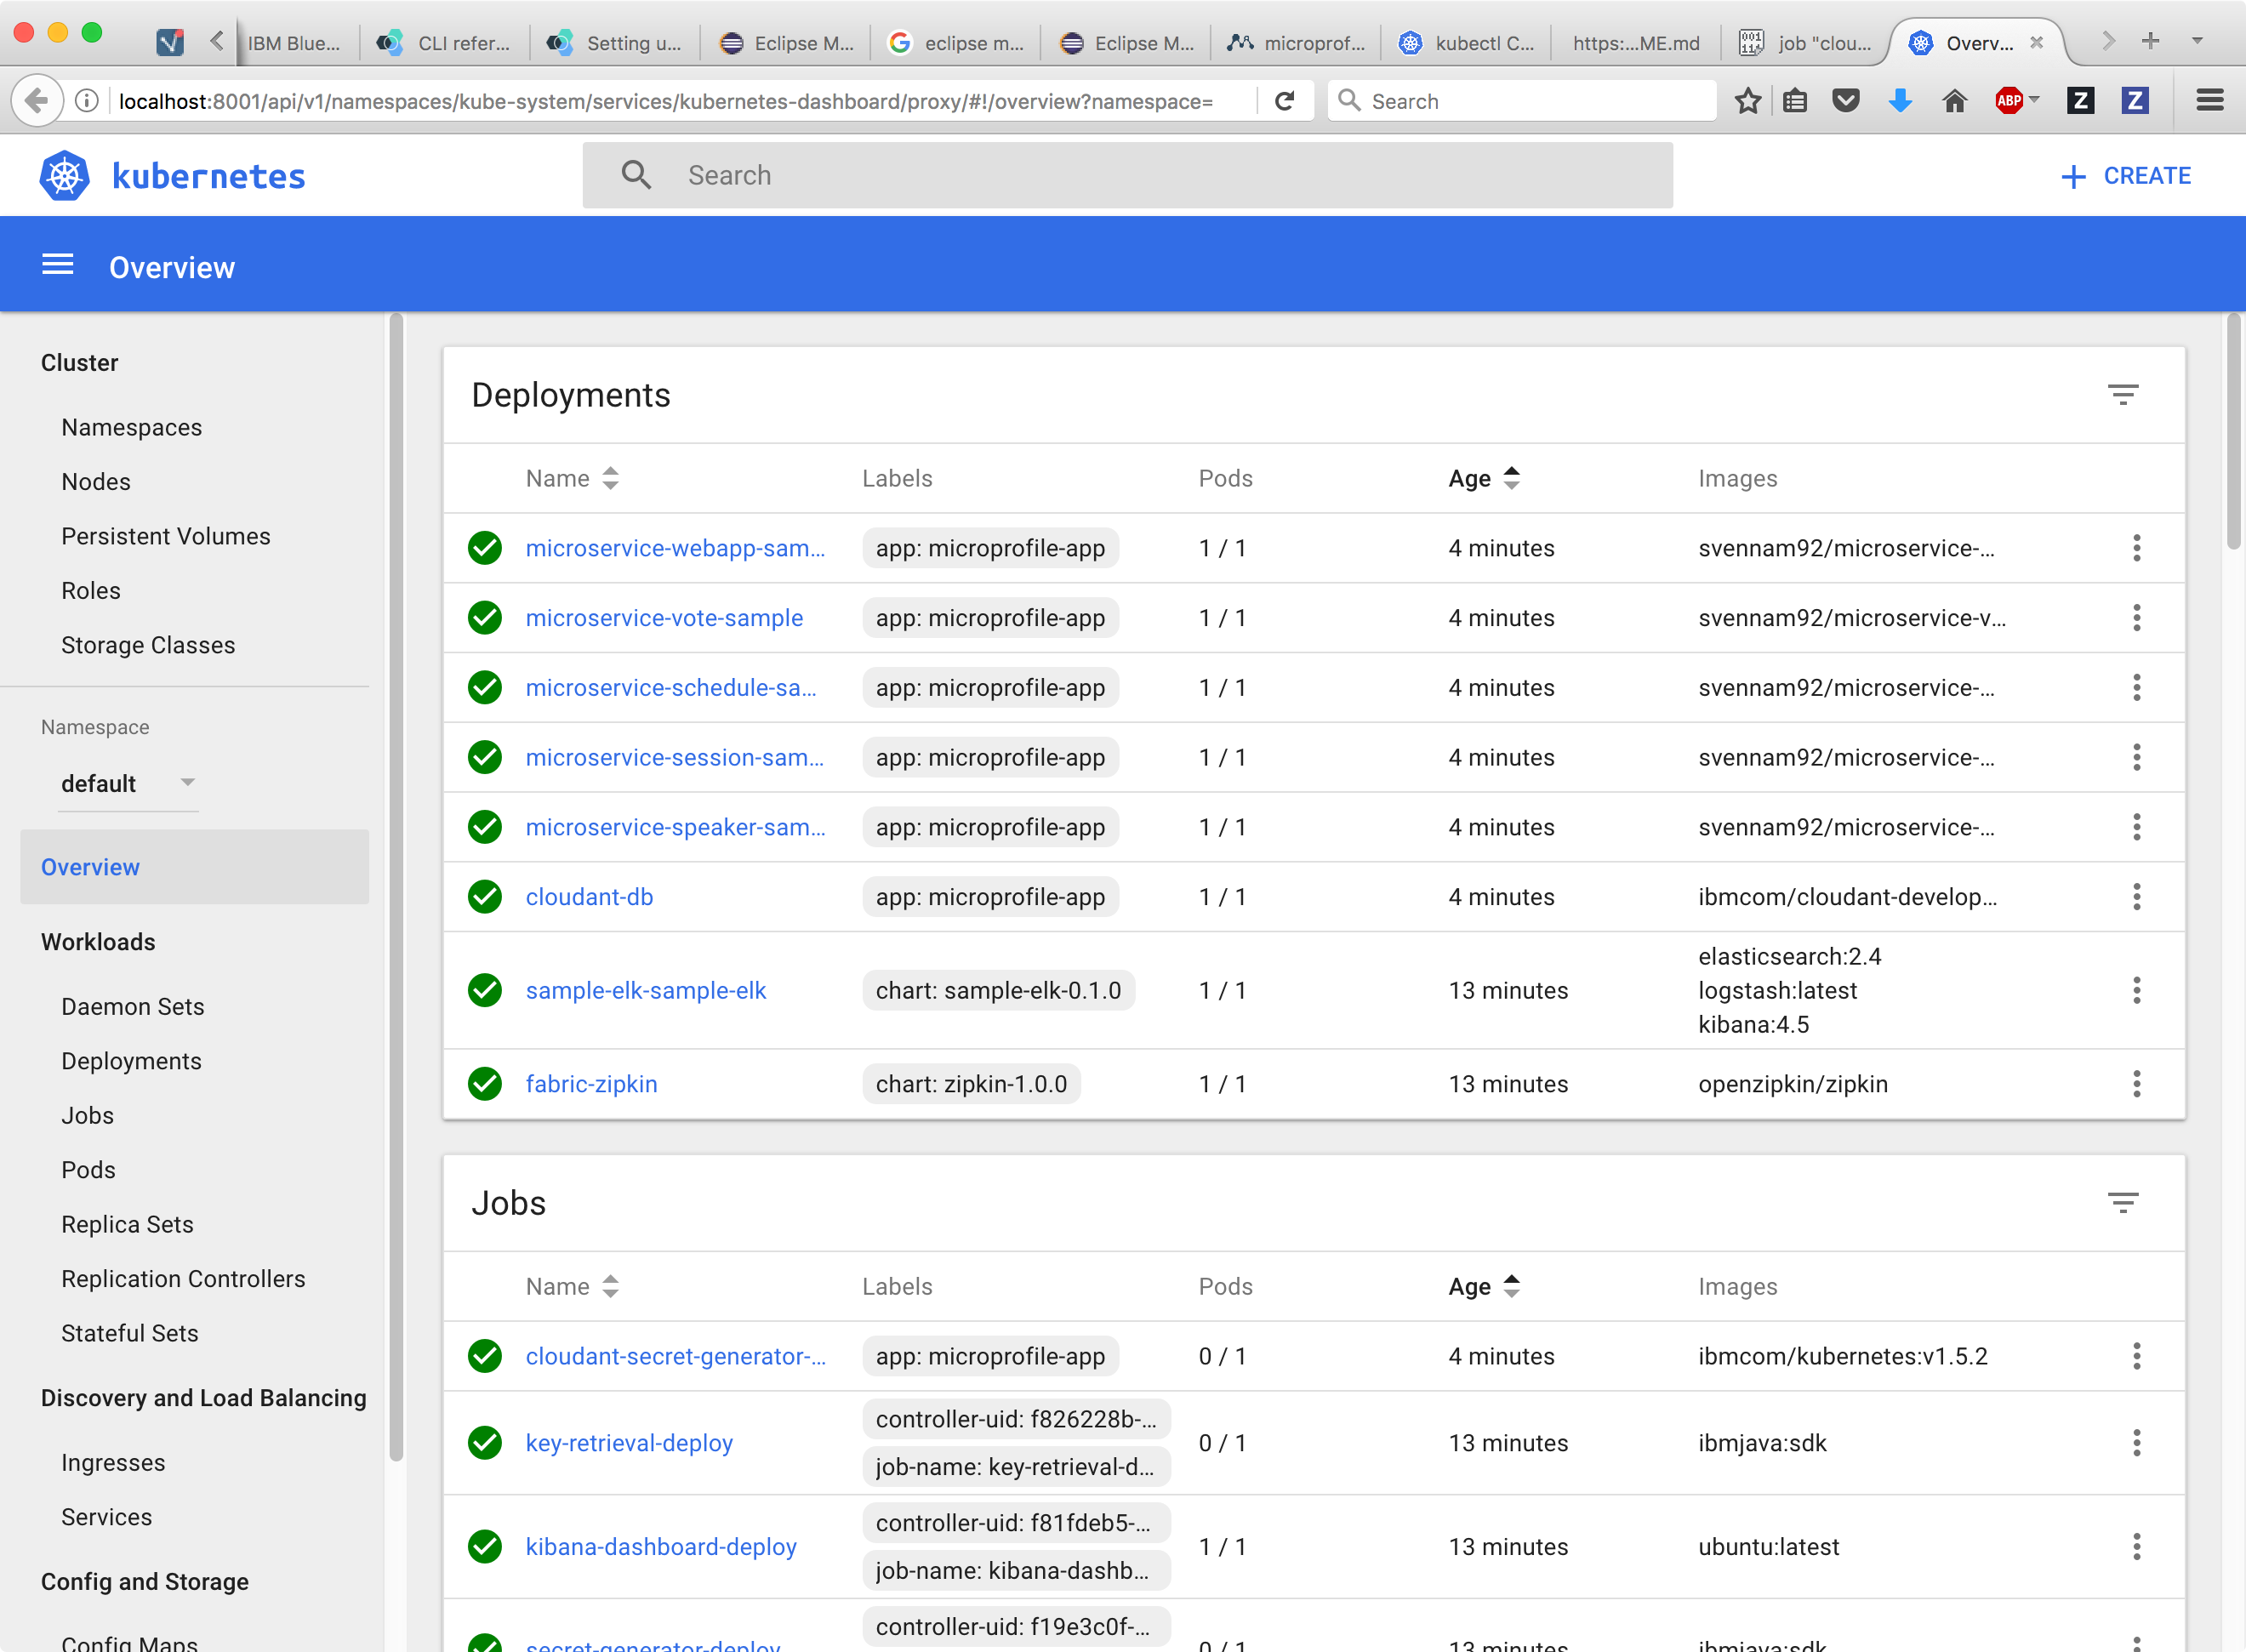Click the CREATE button

2126,176
